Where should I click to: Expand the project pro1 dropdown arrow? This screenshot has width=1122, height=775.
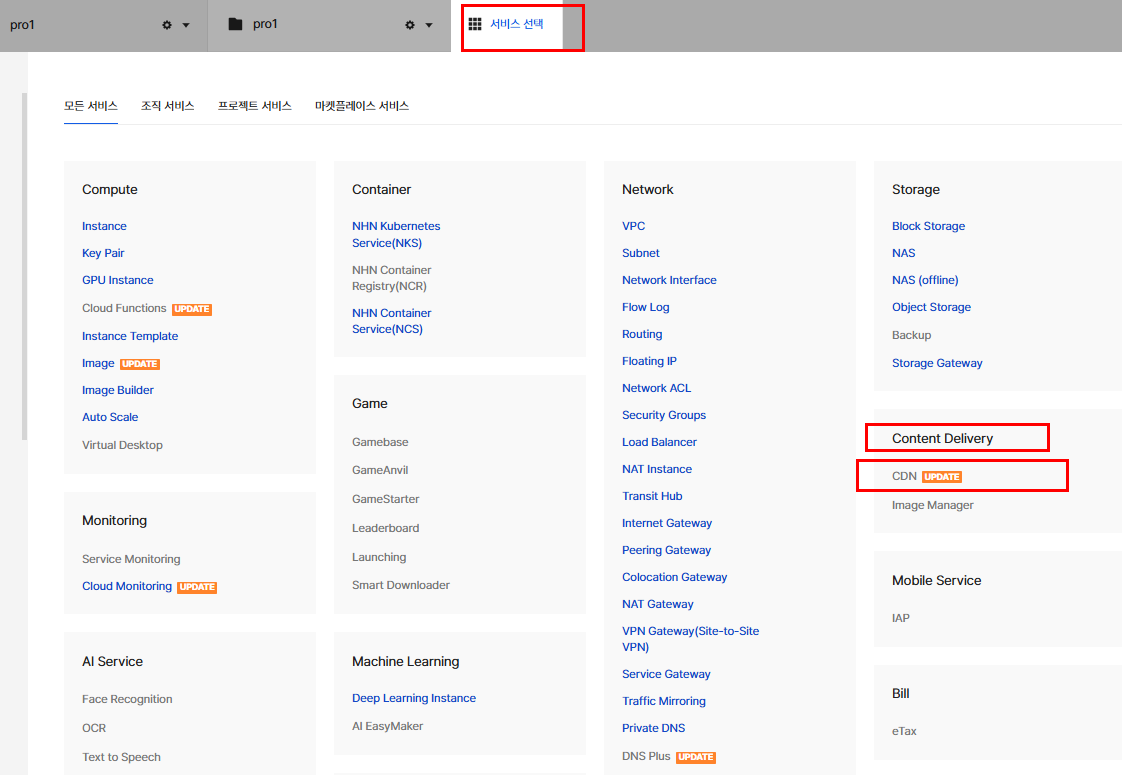(x=429, y=25)
